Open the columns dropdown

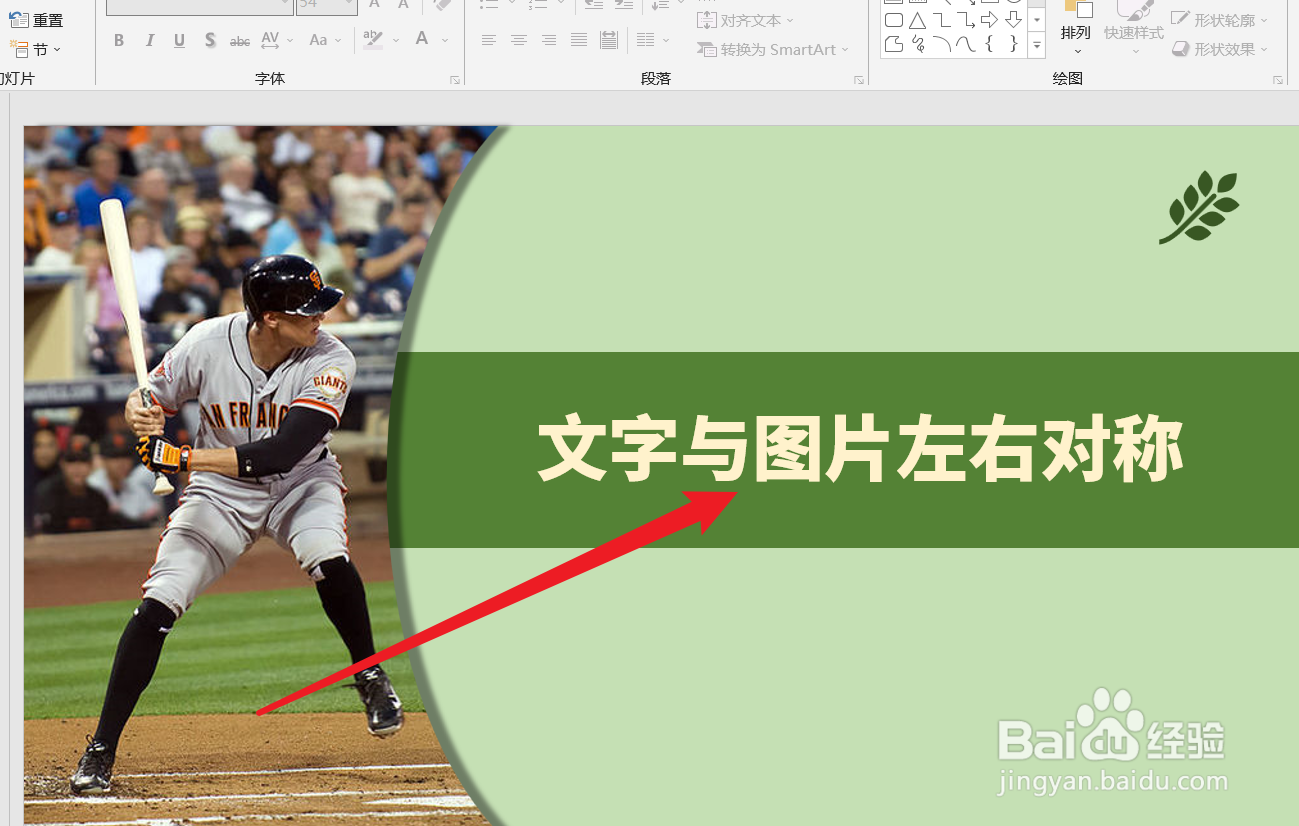tap(652, 40)
